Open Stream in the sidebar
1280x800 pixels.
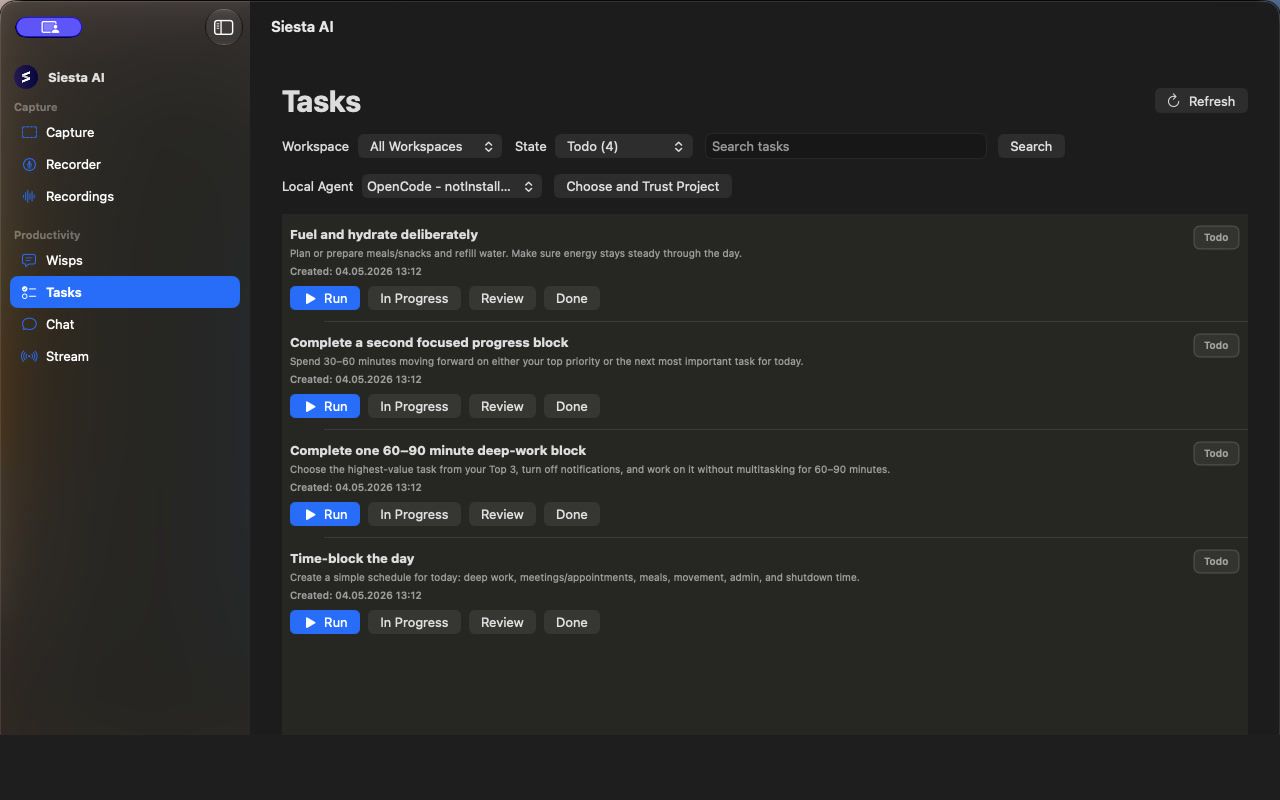[x=125, y=356]
